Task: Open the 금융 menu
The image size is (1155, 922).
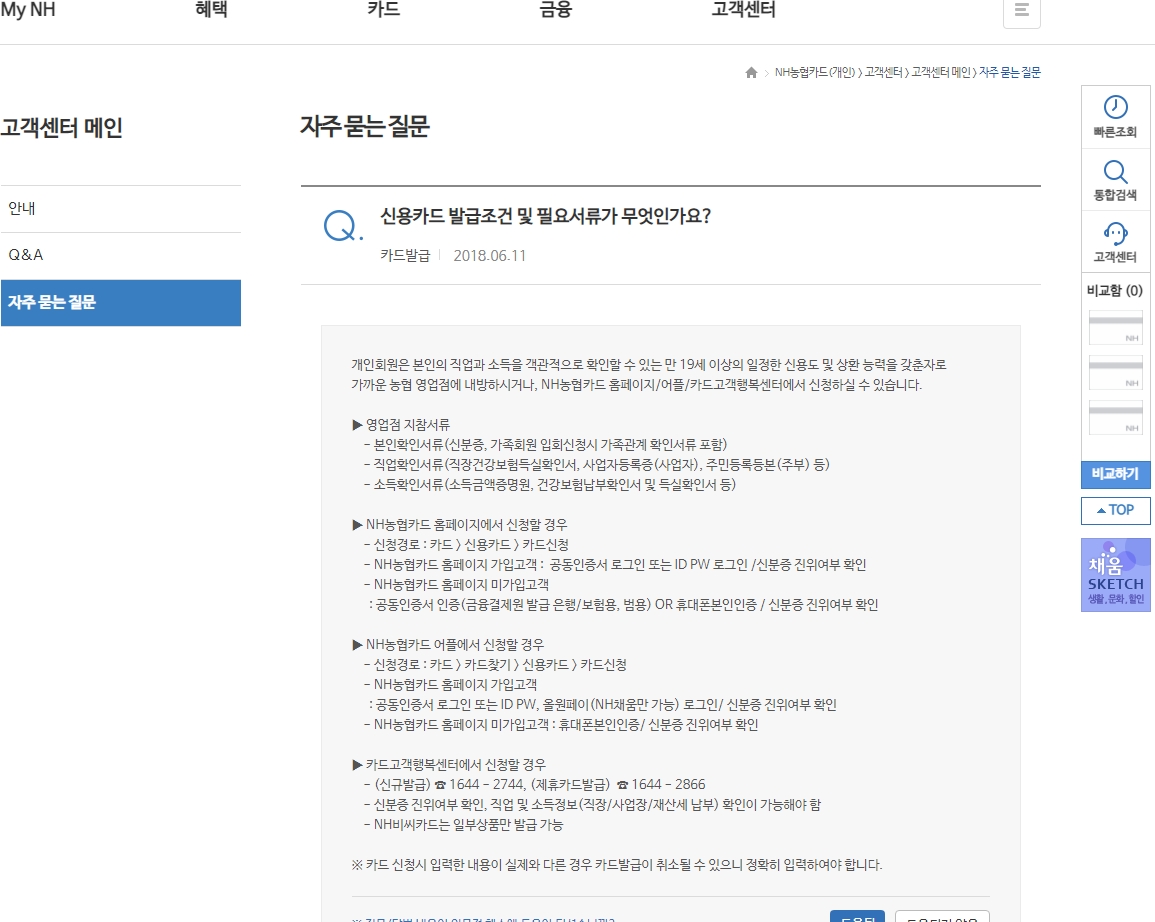Action: 555,10
